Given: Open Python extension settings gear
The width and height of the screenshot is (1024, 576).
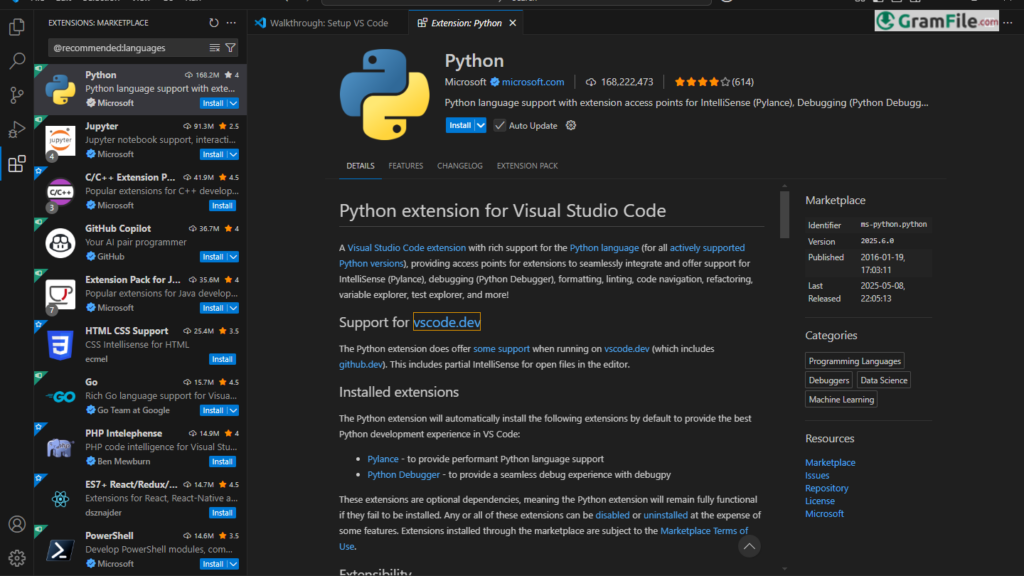Looking at the screenshot, I should coord(571,125).
